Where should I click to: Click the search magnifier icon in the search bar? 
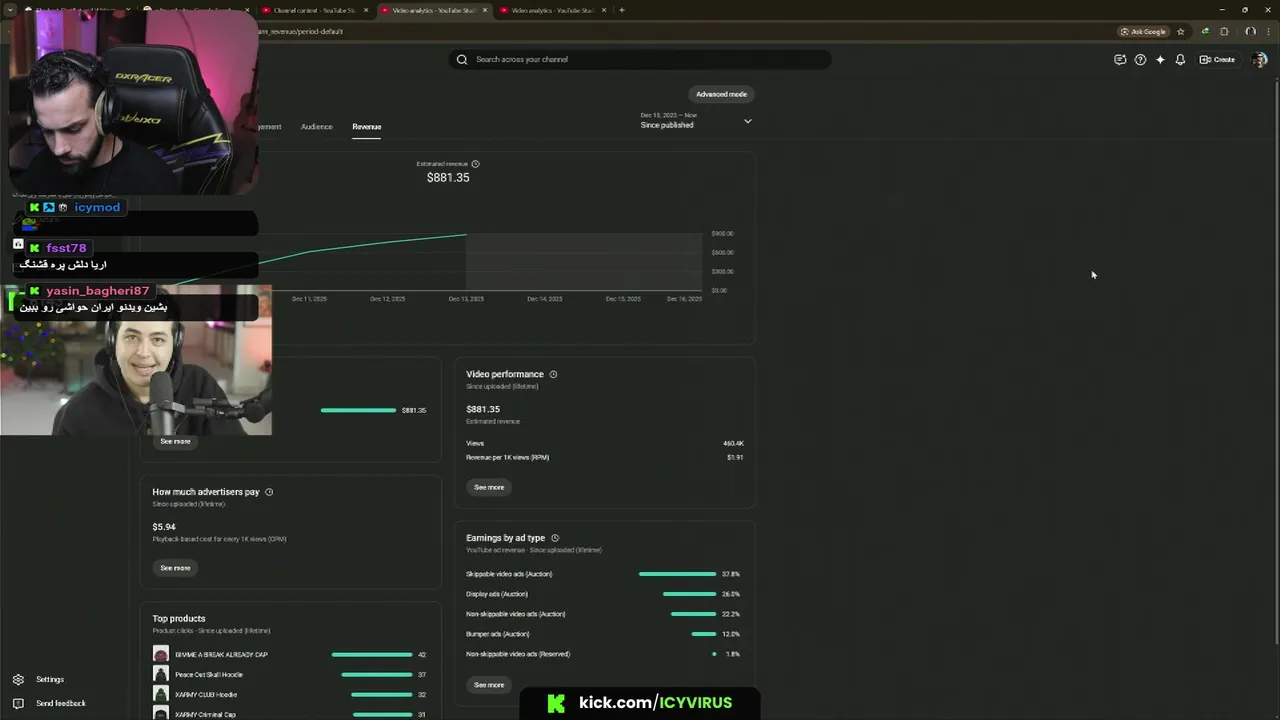(x=462, y=59)
